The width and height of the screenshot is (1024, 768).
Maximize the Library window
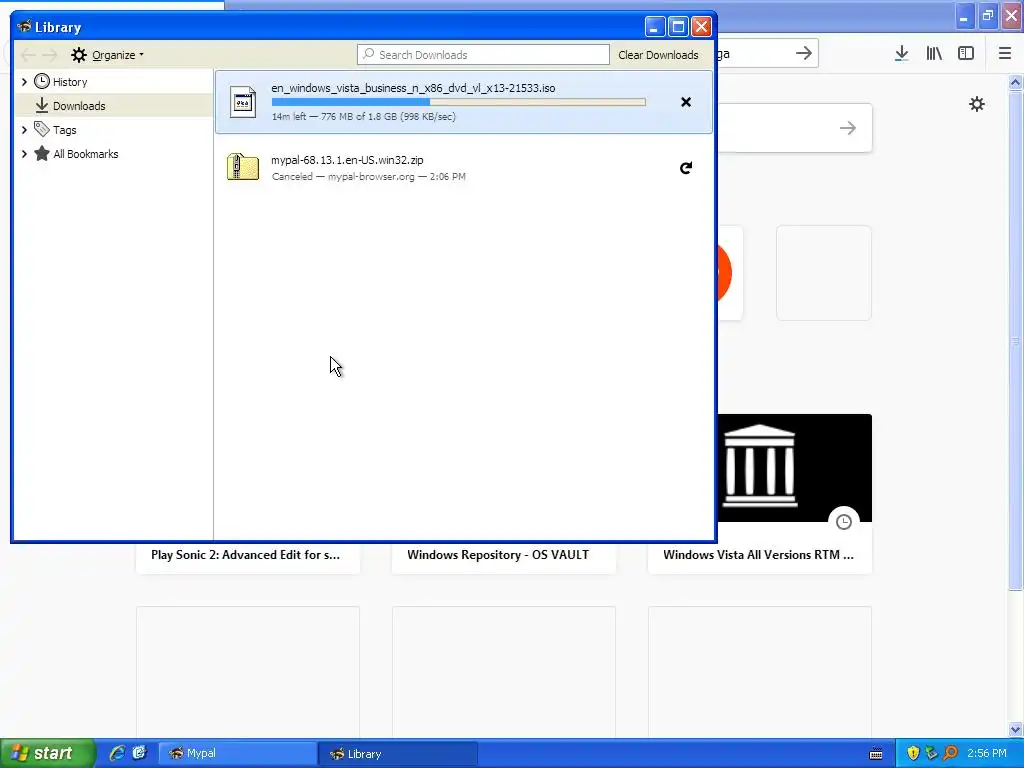[x=679, y=27]
